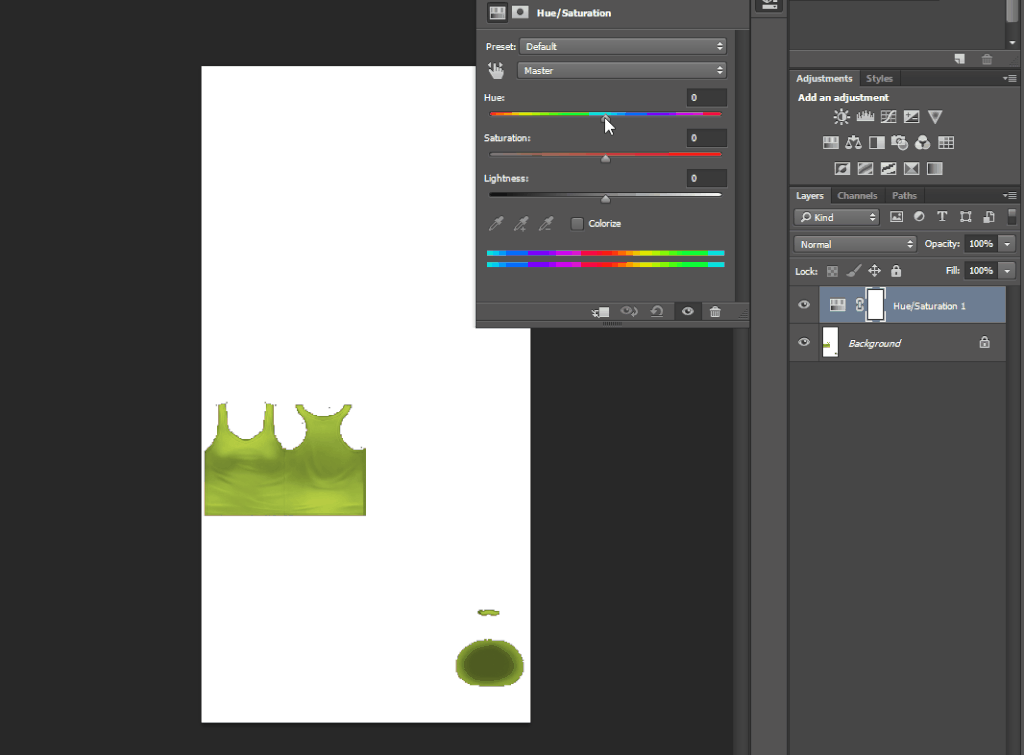Hide the Background layer
Viewport: 1024px width, 755px height.
[804, 342]
